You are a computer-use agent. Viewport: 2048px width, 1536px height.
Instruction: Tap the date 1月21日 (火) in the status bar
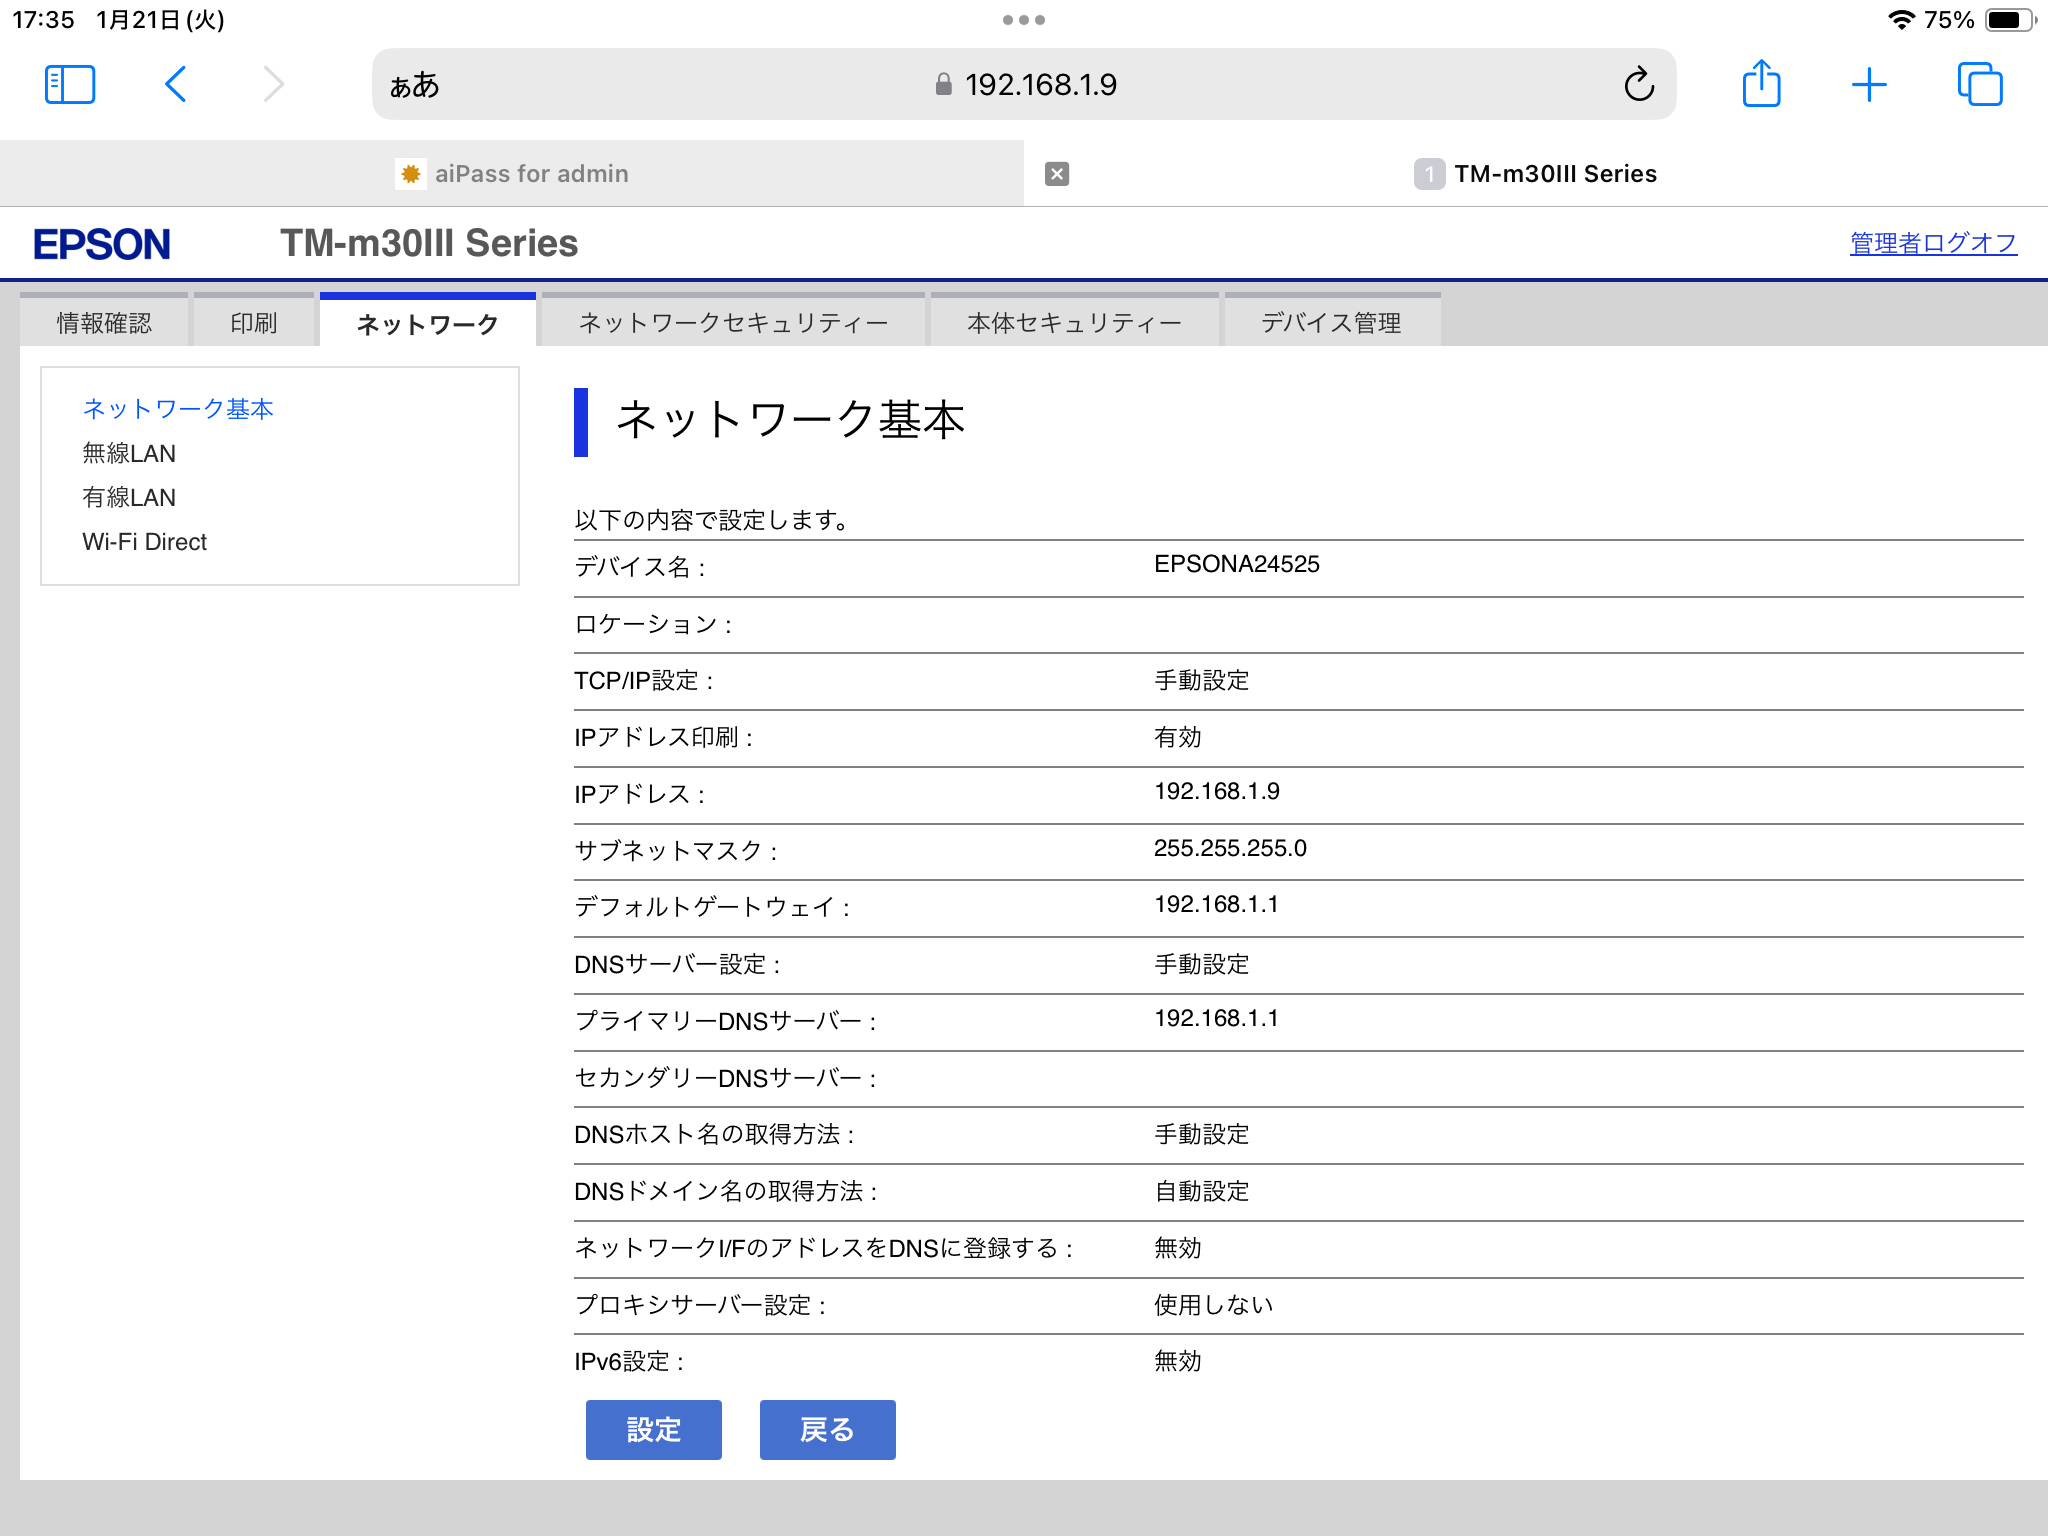pyautogui.click(x=160, y=20)
